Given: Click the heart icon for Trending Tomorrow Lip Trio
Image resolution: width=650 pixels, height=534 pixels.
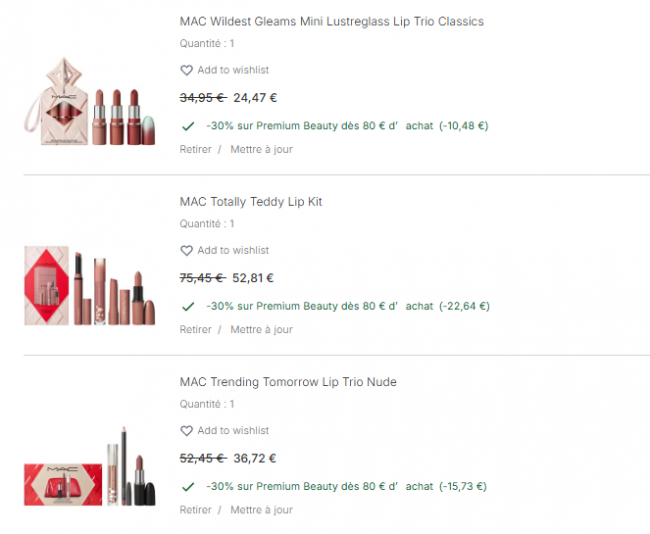Looking at the screenshot, I should click(x=187, y=431).
